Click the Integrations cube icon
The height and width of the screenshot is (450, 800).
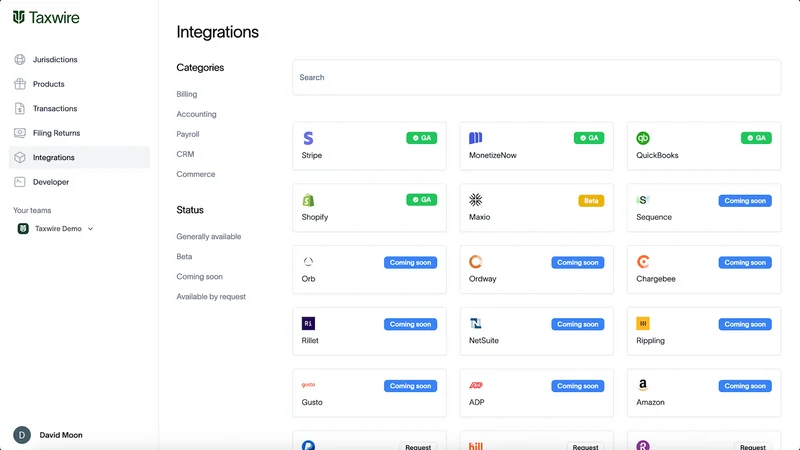[x=20, y=158]
